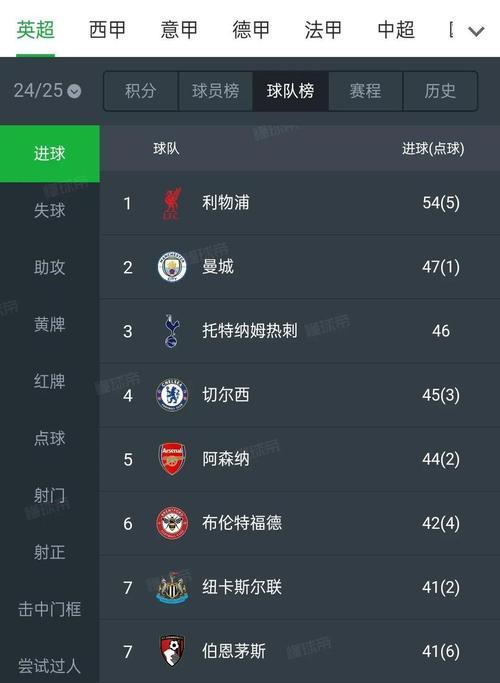Select 黄牌 stat category
This screenshot has height=683, width=500.
point(50,325)
